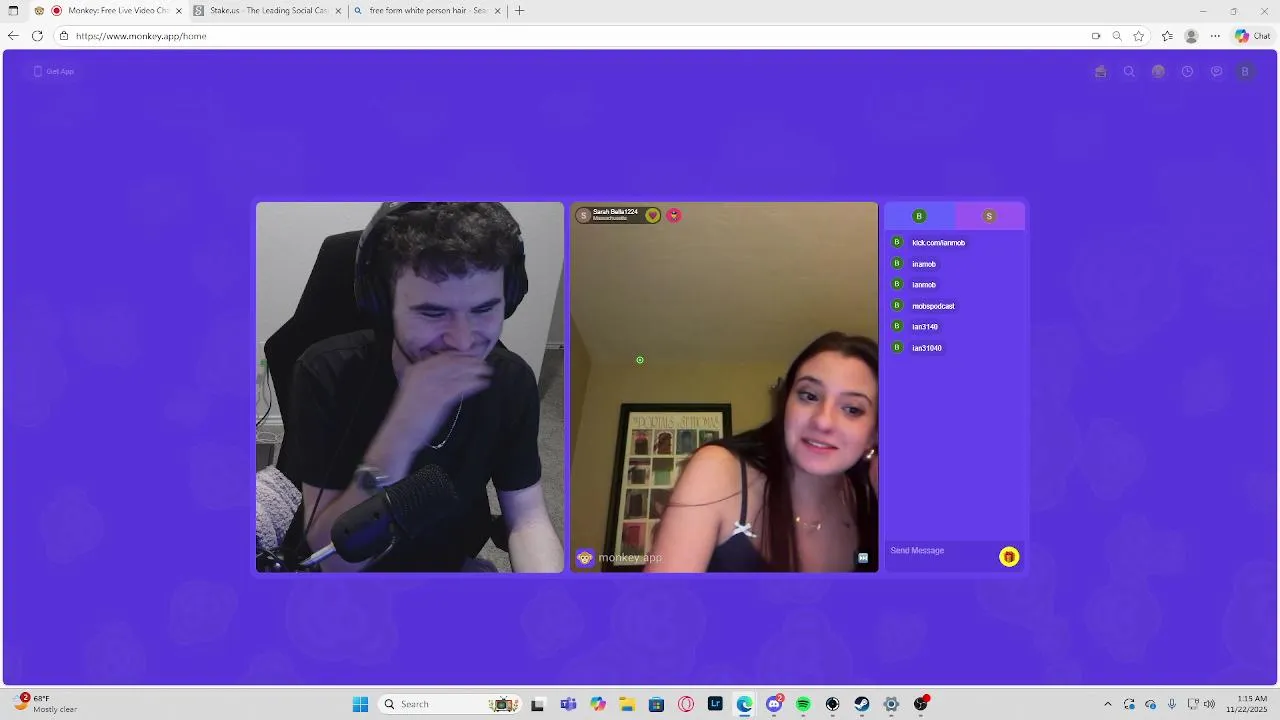Open the Windows Start menu
The image size is (1280, 720).
pos(360,704)
